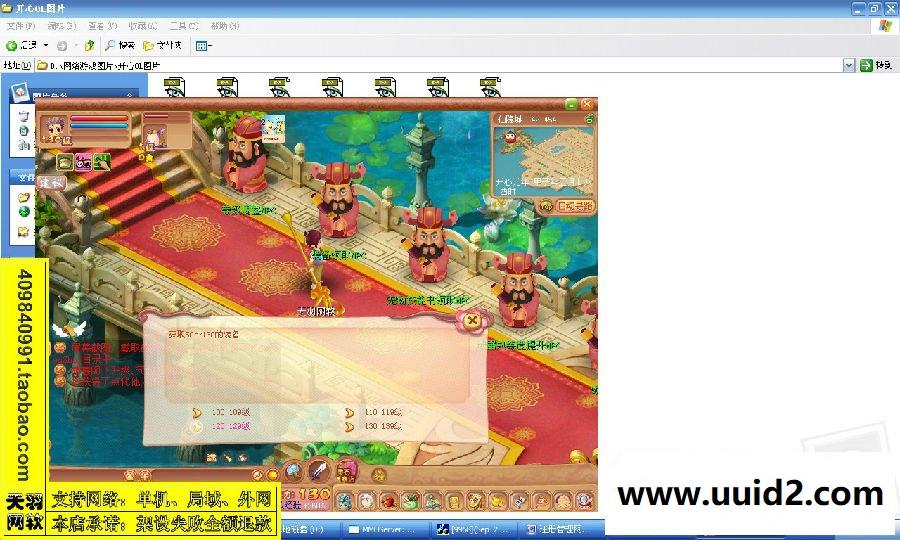The width and height of the screenshot is (900, 540).
Task: Click the greyed Forward arrow button
Action: coord(62,45)
